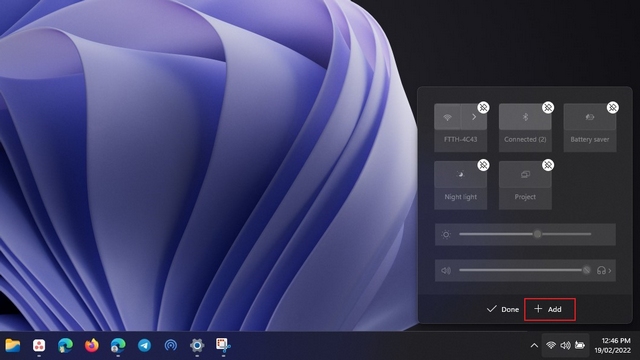640x360 pixels.
Task: Open the blue signal app on the taskbar
Action: pyautogui.click(x=171, y=345)
